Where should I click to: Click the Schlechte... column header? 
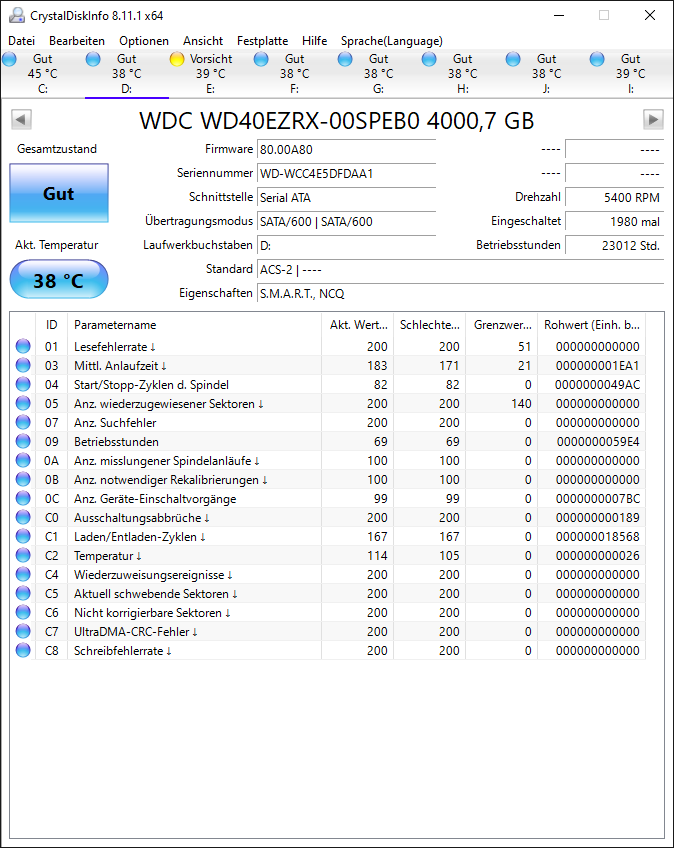point(429,324)
